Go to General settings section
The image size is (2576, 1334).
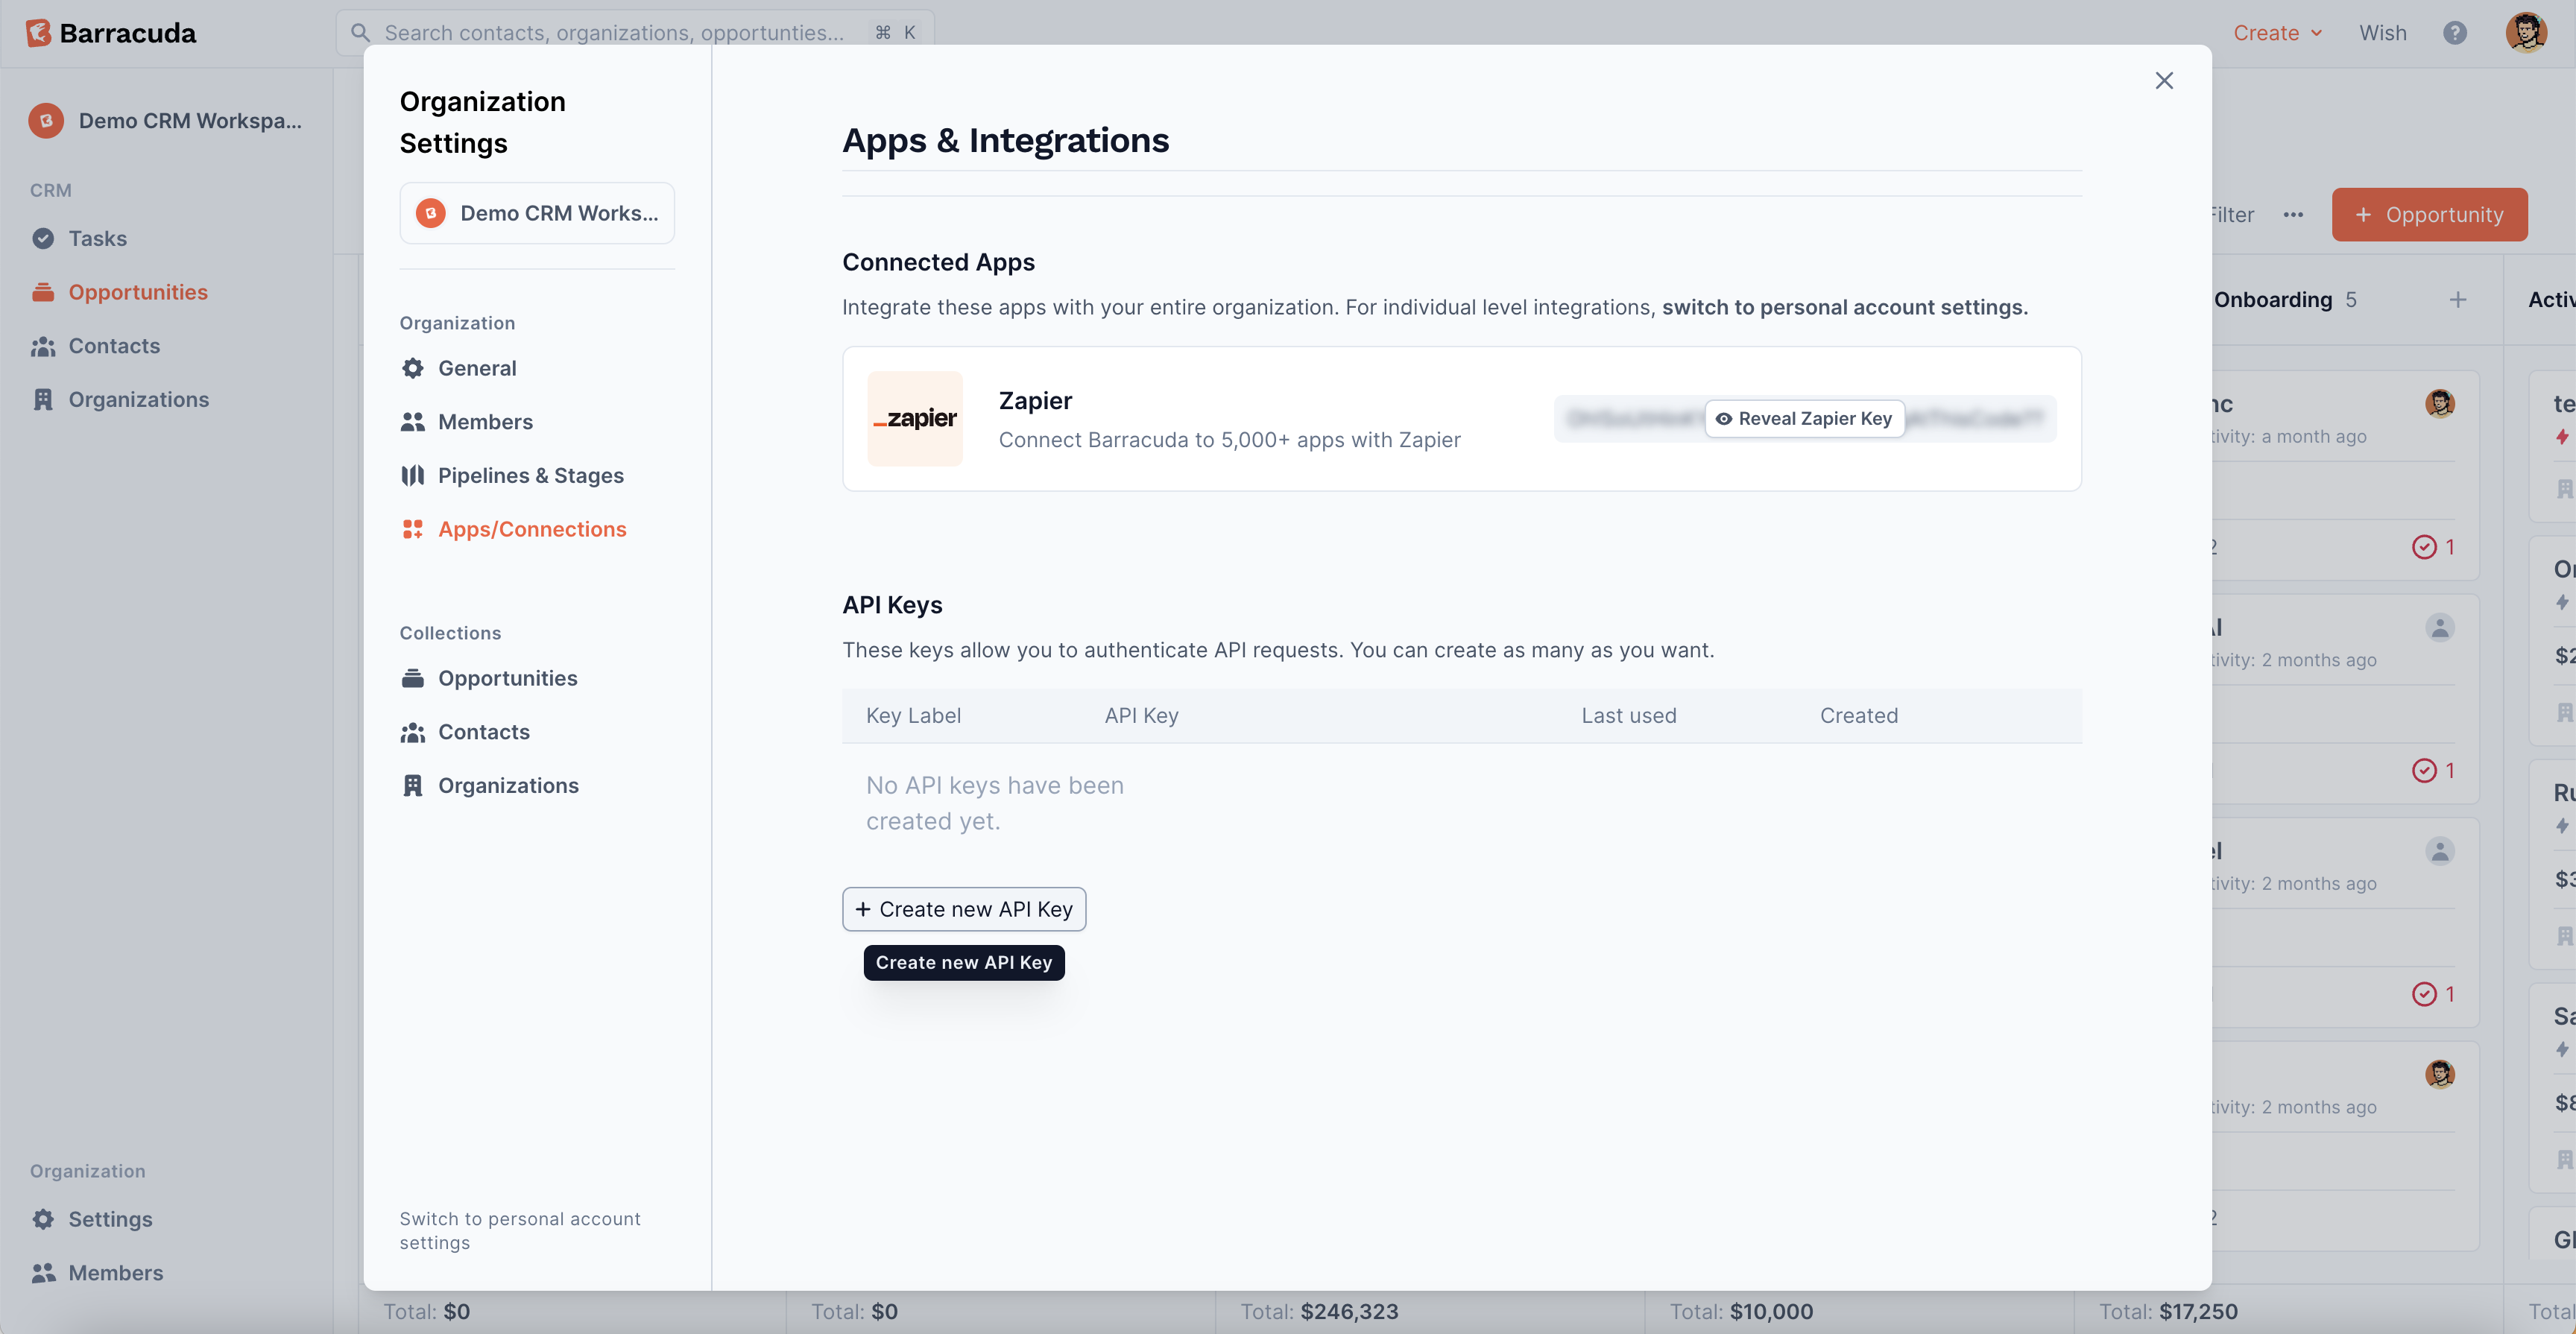click(477, 368)
